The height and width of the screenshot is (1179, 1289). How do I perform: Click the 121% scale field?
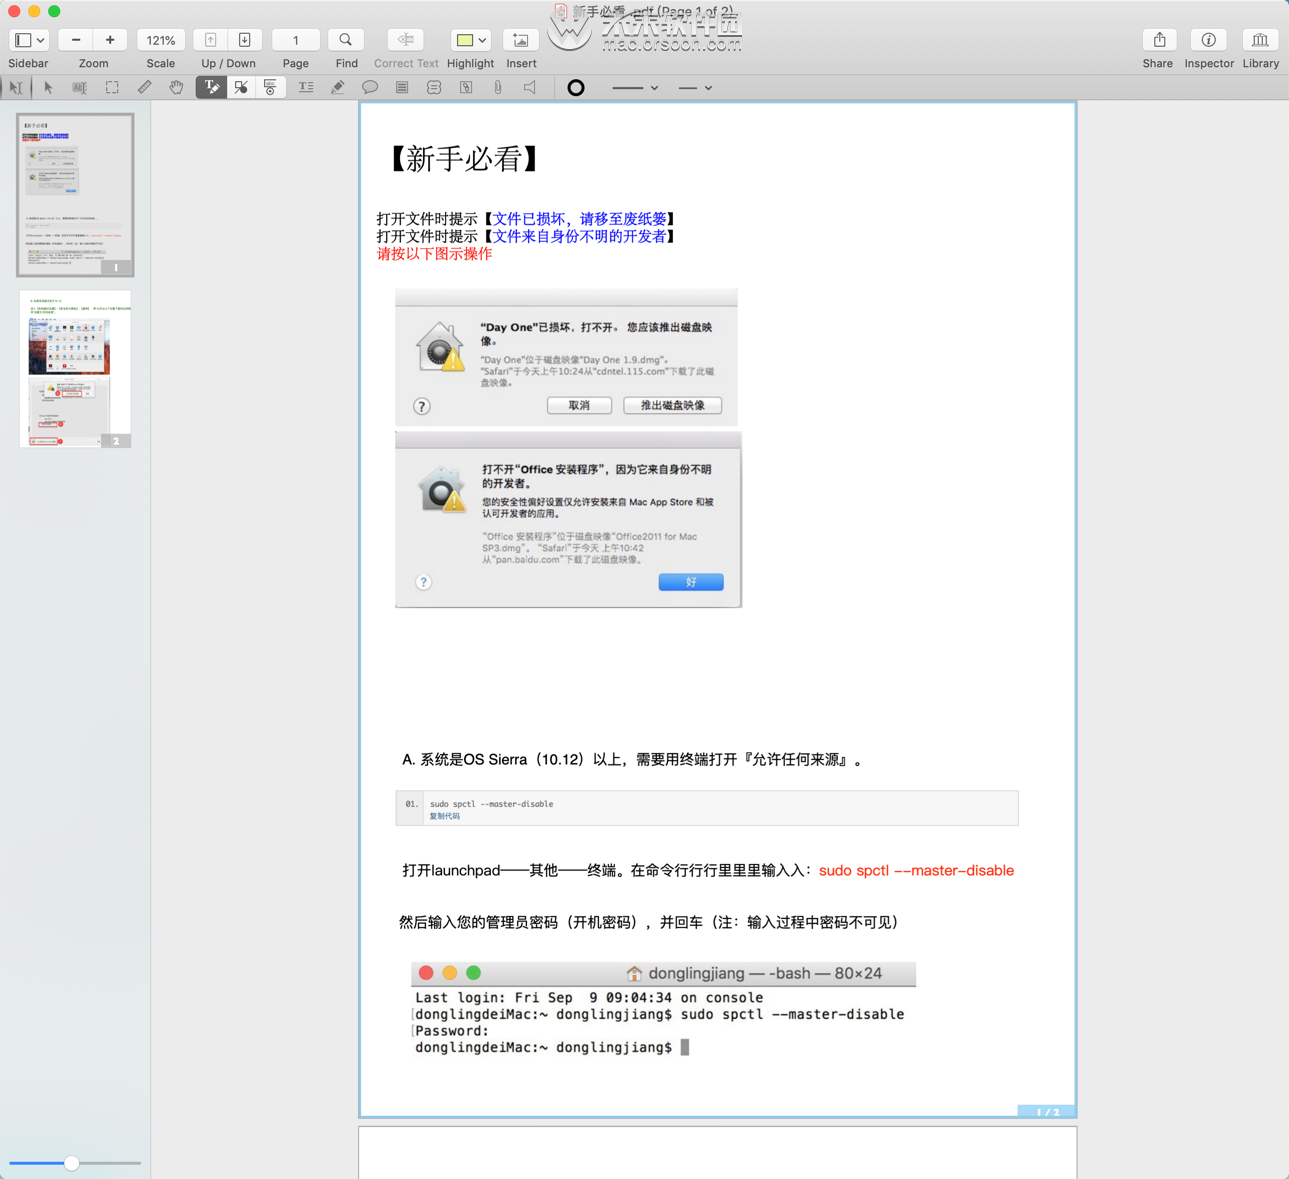click(161, 40)
